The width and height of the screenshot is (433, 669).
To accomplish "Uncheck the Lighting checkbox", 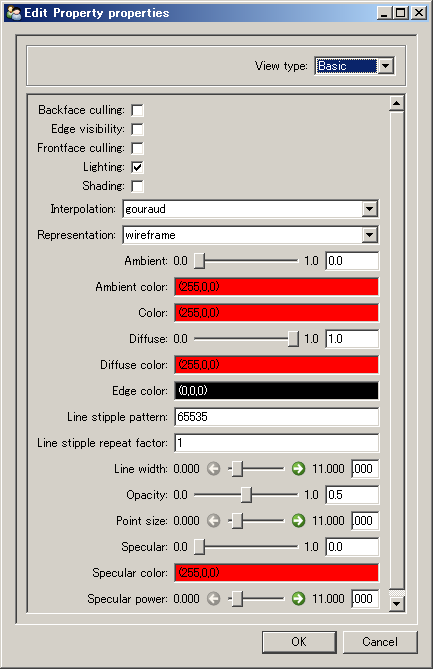I will (137, 167).
